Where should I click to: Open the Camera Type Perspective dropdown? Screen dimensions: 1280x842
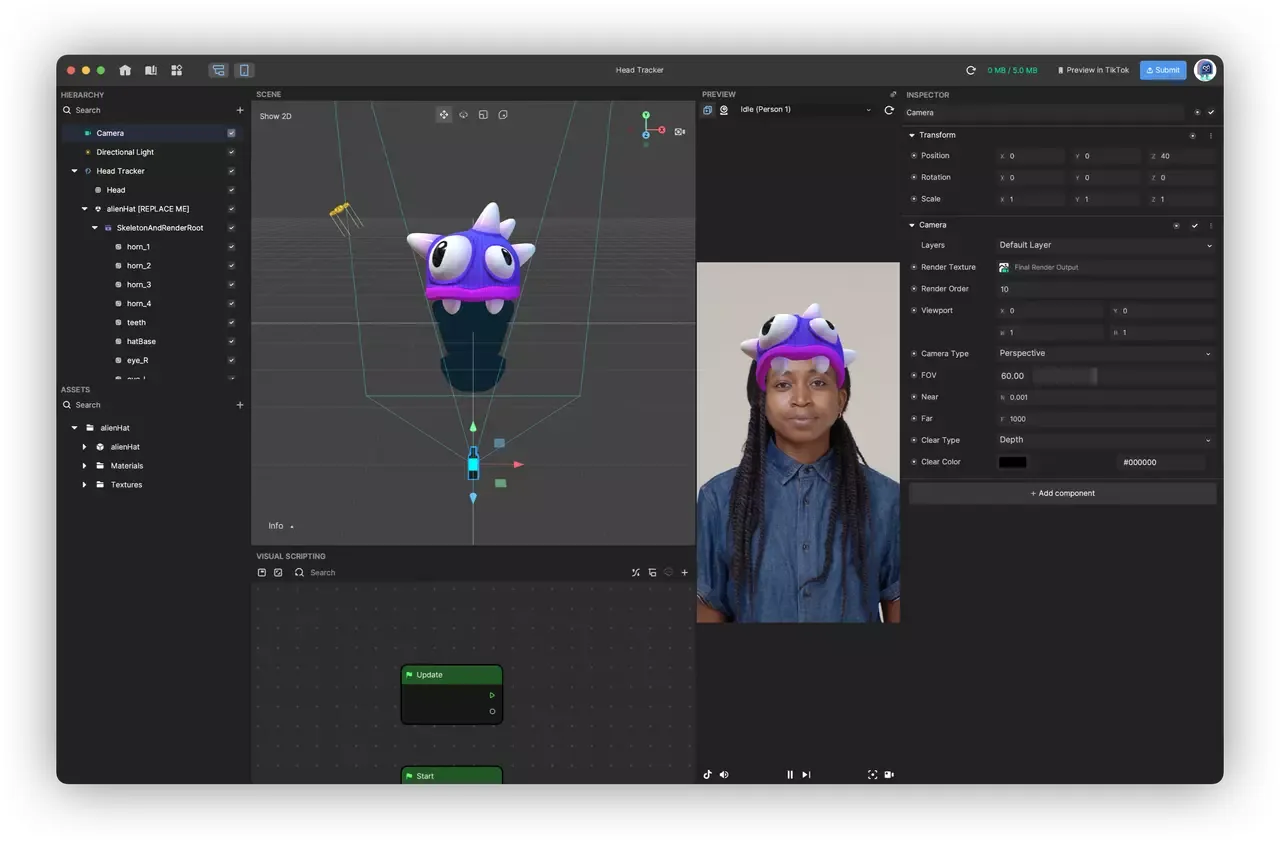[x=1104, y=353]
